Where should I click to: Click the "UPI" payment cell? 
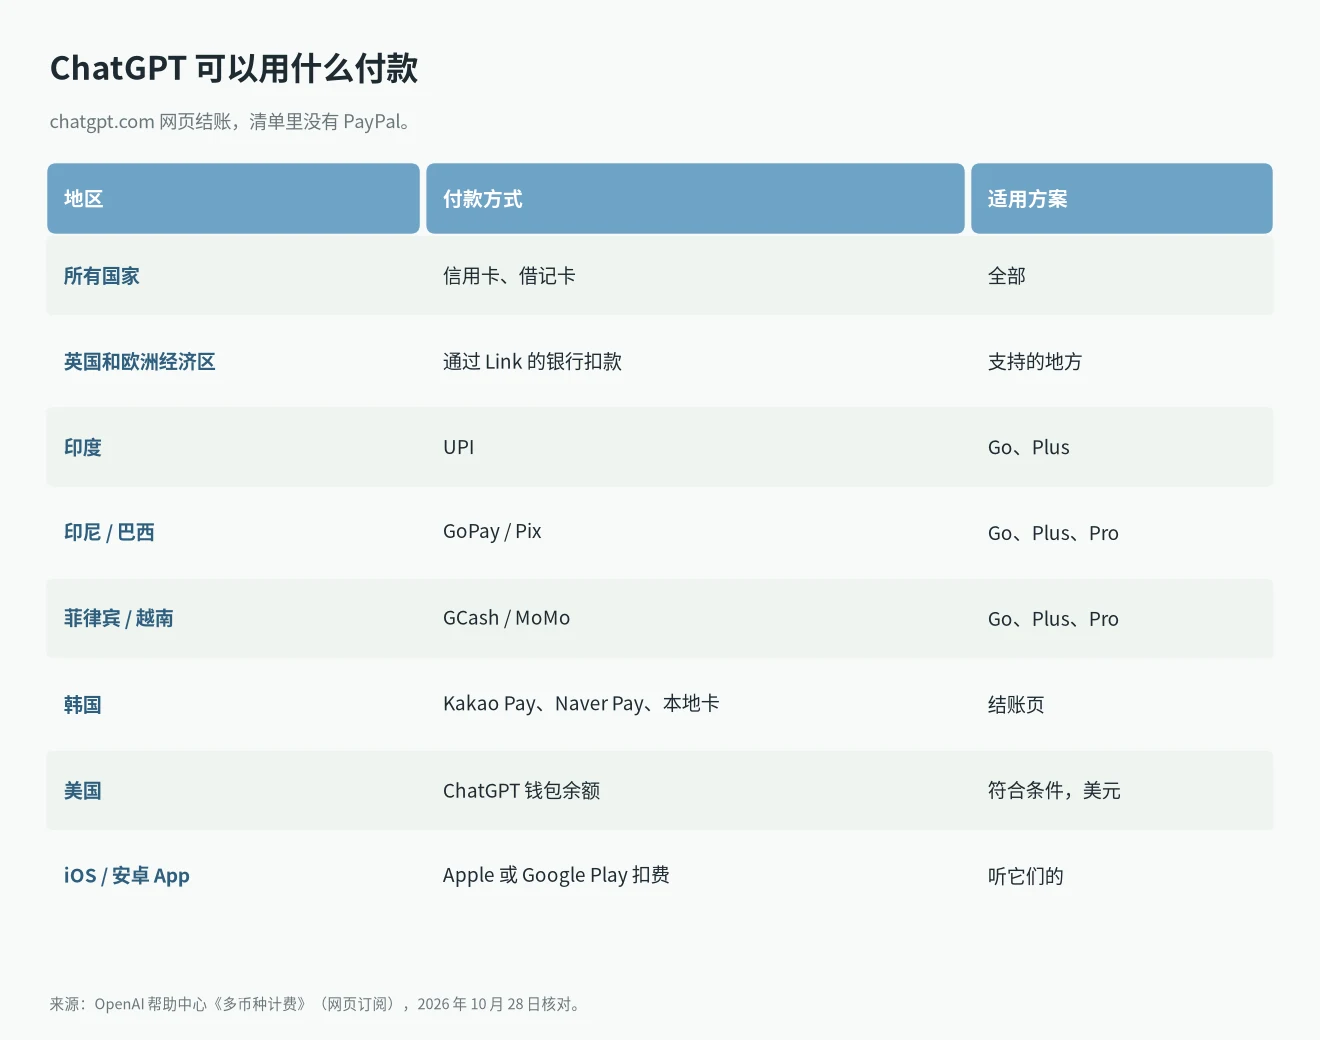pyautogui.click(x=459, y=448)
